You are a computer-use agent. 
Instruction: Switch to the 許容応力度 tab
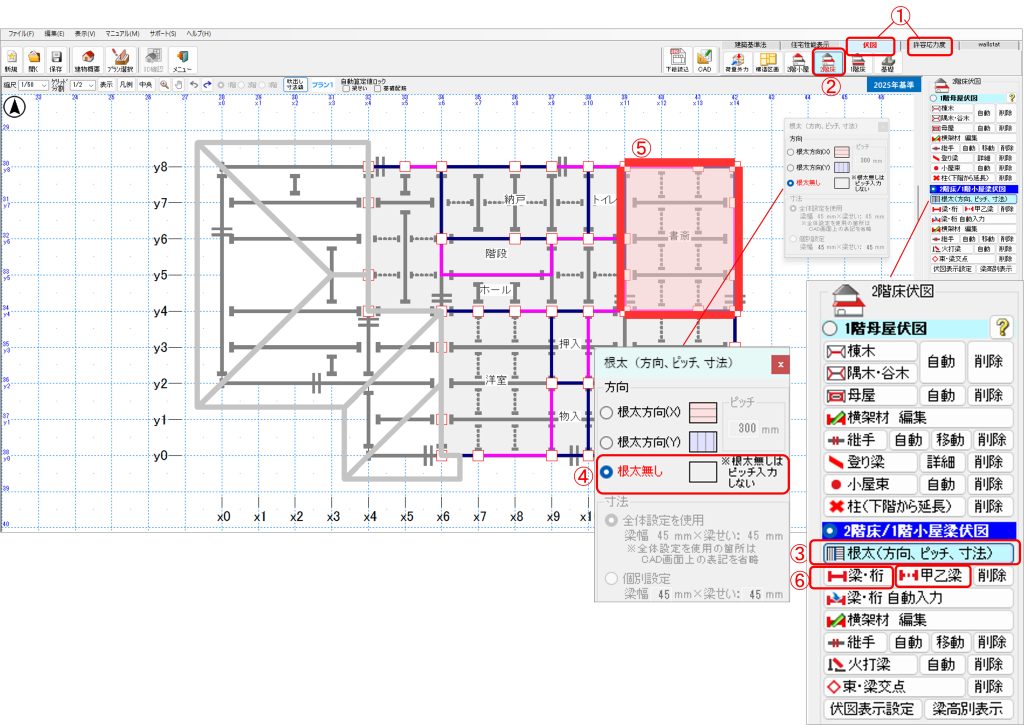point(929,45)
